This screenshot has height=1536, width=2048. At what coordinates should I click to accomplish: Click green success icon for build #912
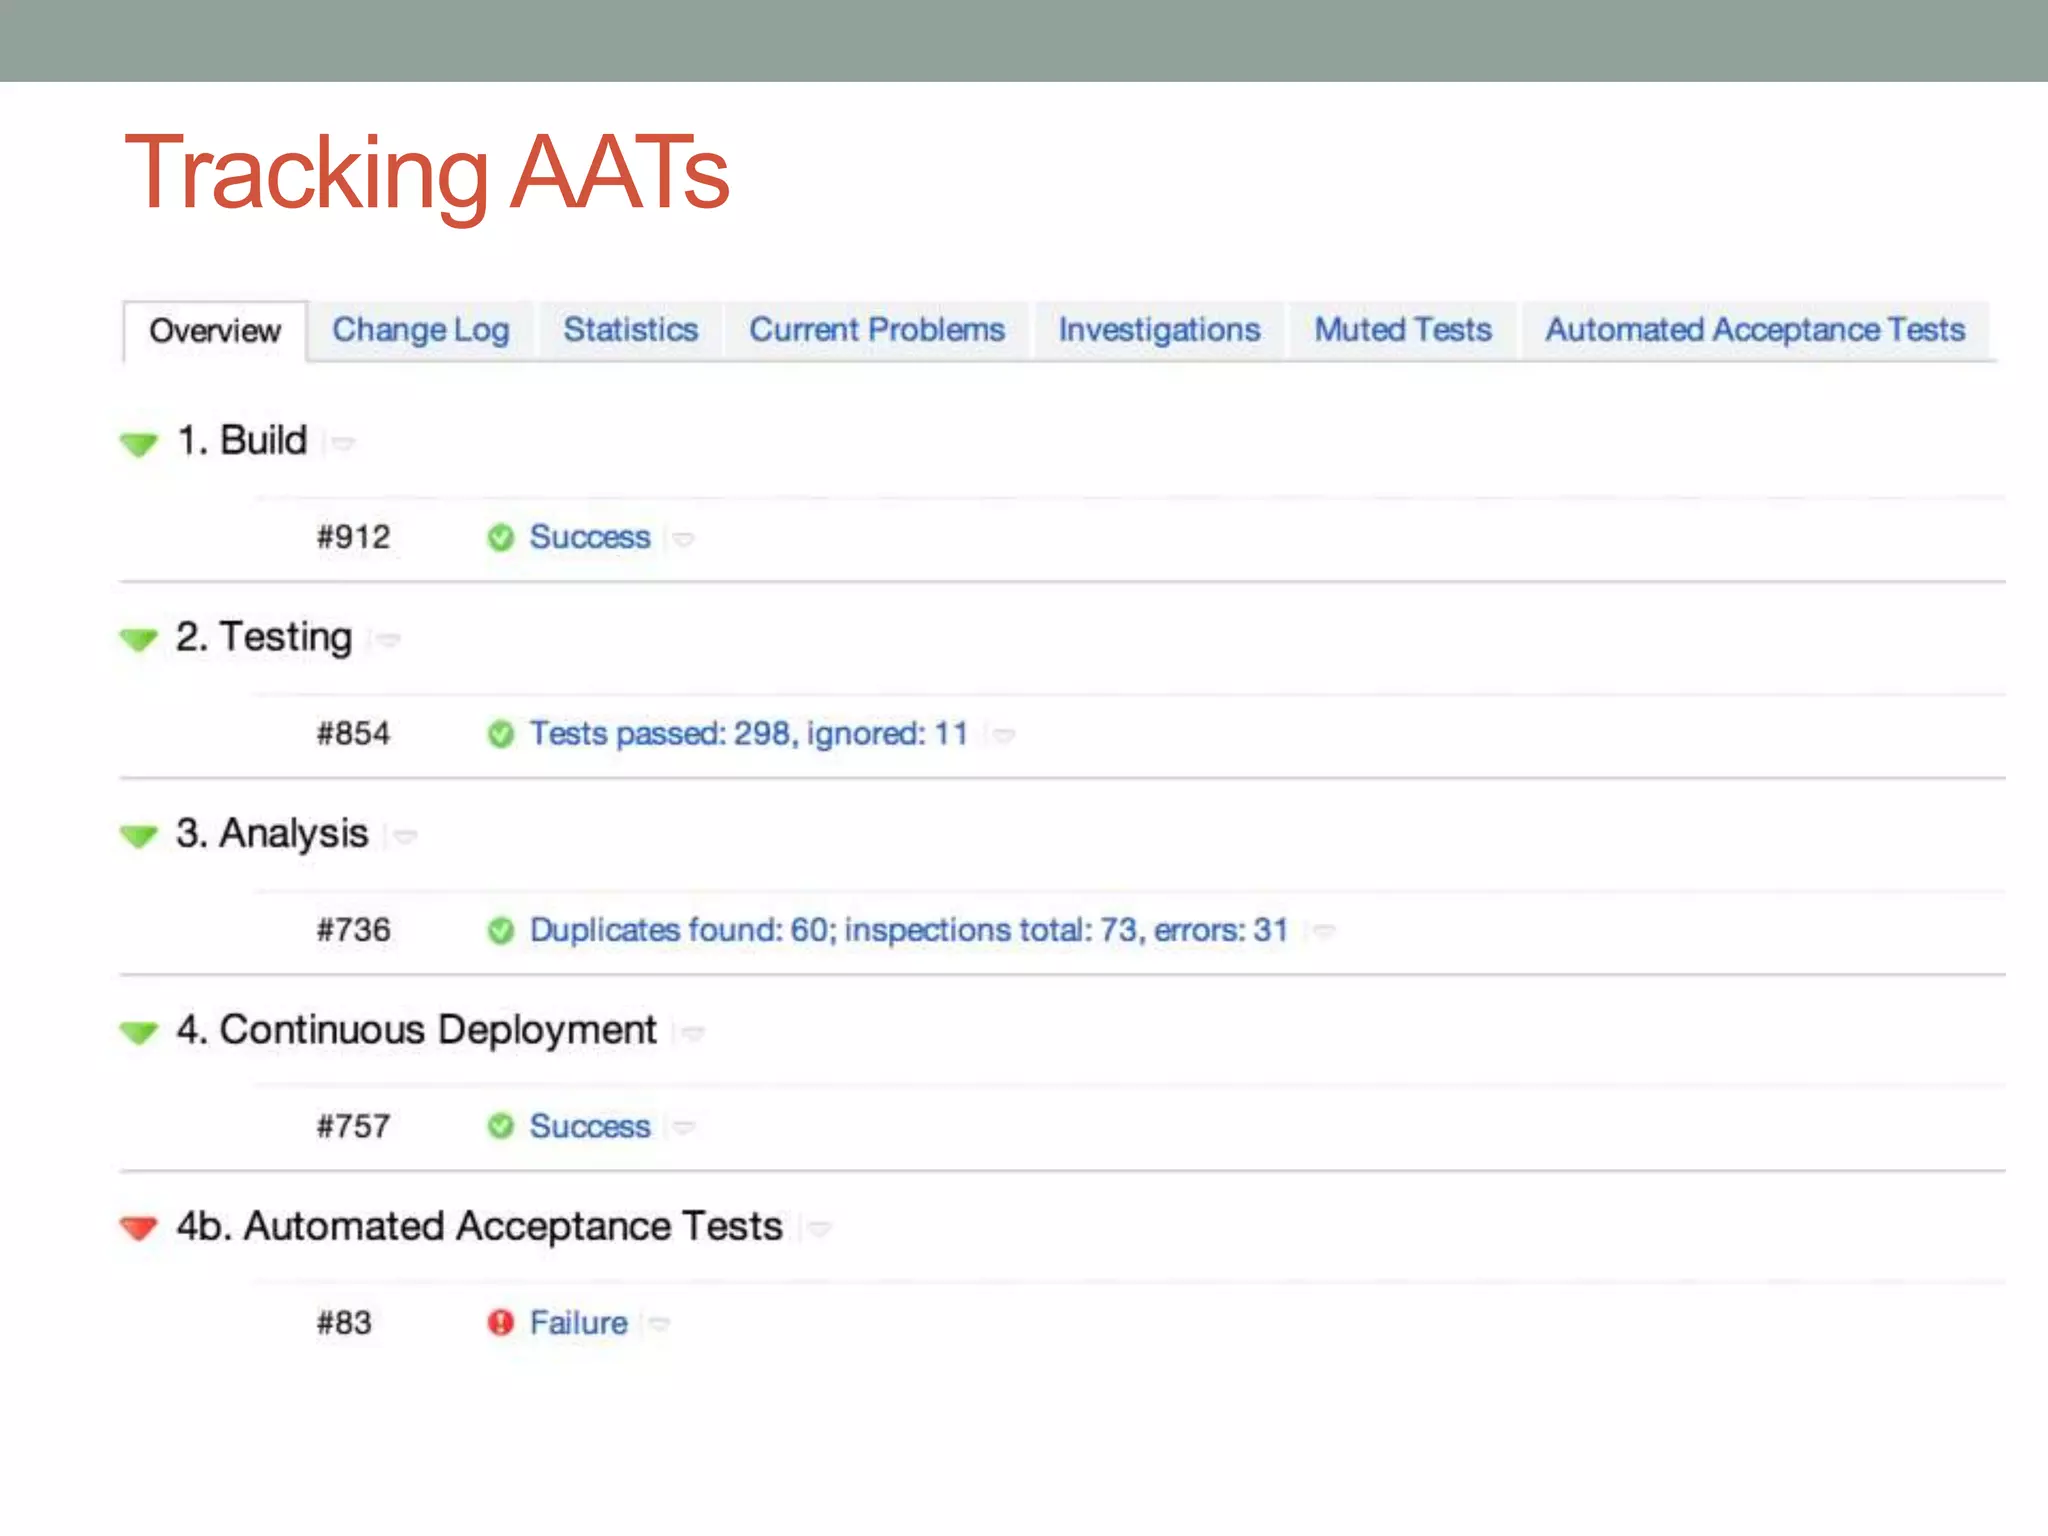[500, 538]
